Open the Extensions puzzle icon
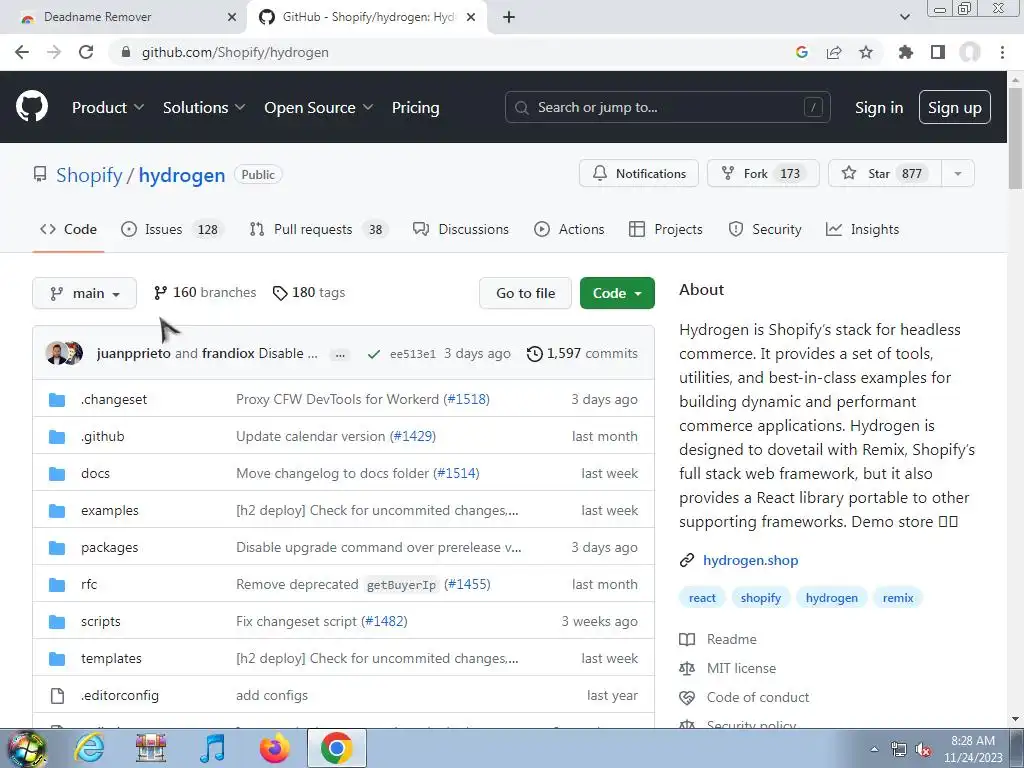This screenshot has height=768, width=1024. point(905,52)
